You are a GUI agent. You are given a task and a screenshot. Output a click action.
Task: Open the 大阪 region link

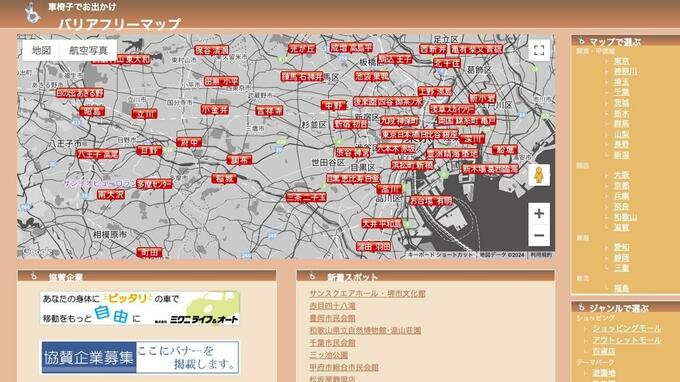621,176
